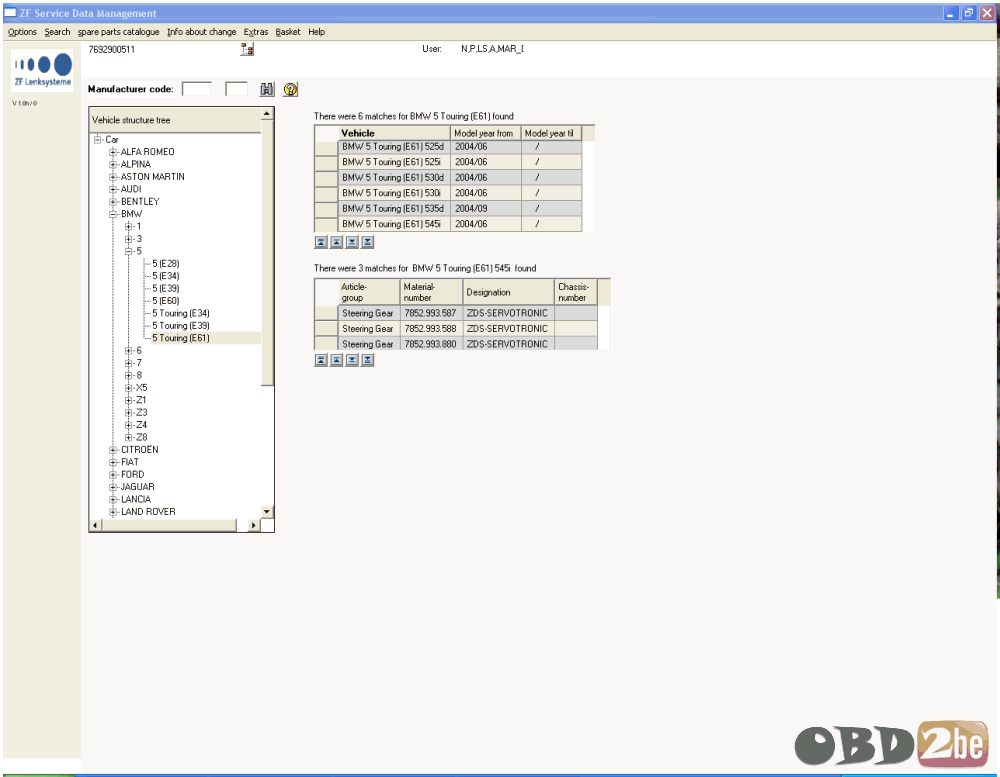Select LAND ROVER in the tree
Screen dimensions: 1000x777
(148, 512)
